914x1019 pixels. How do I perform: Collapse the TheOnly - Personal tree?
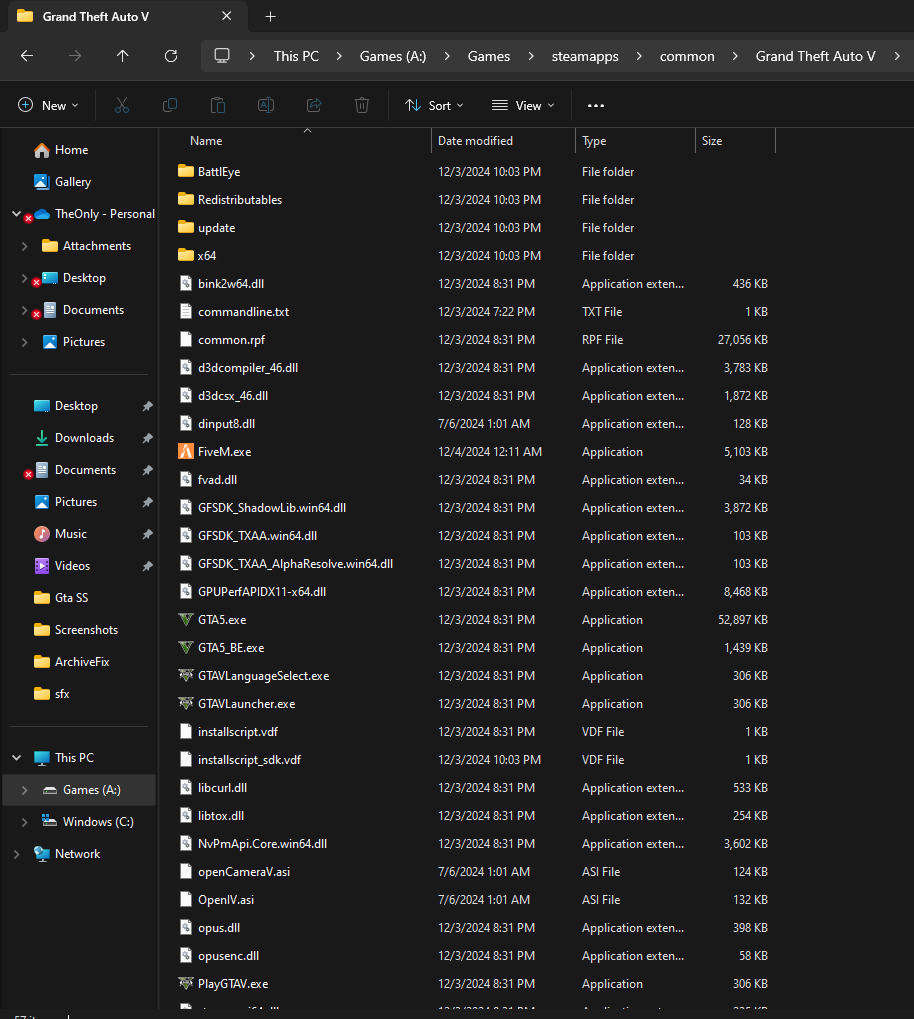click(x=16, y=214)
